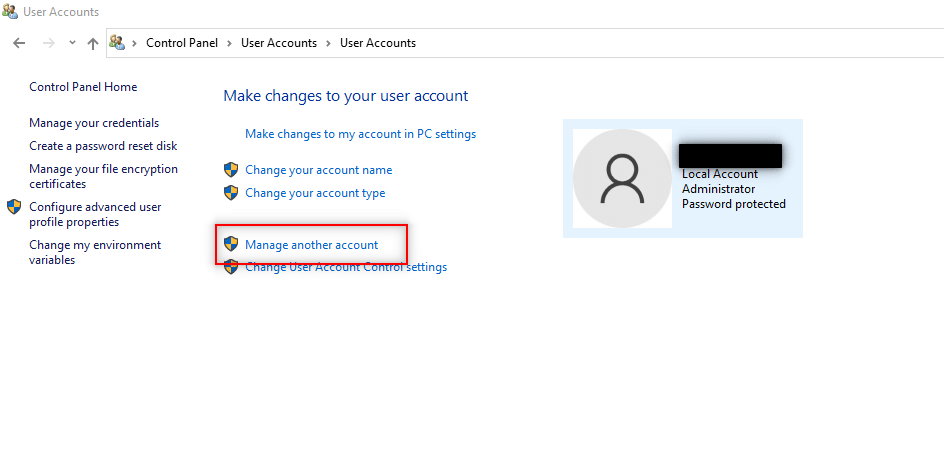Open the recent locations chevron dropdown
Viewport: 944px width, 465px height.
[72, 43]
